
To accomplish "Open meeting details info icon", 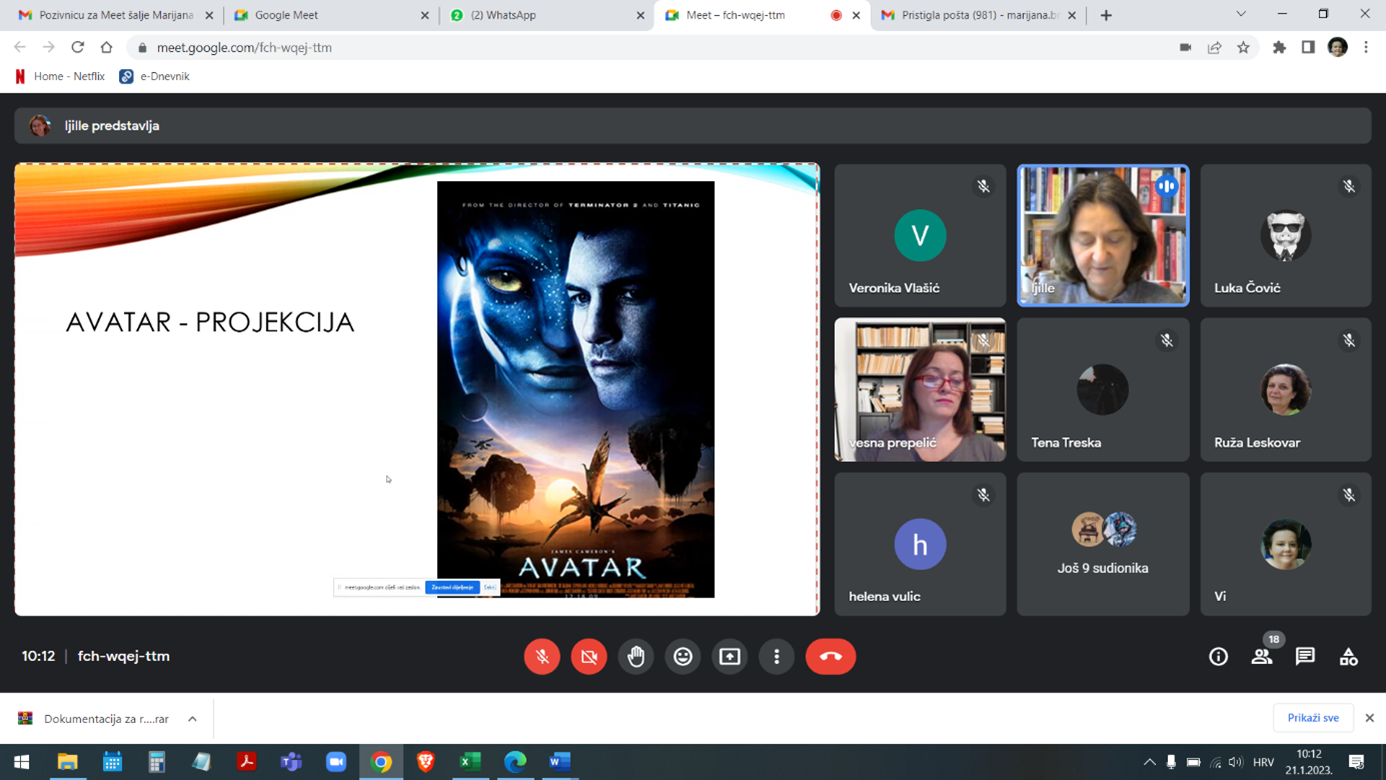I will coord(1218,657).
